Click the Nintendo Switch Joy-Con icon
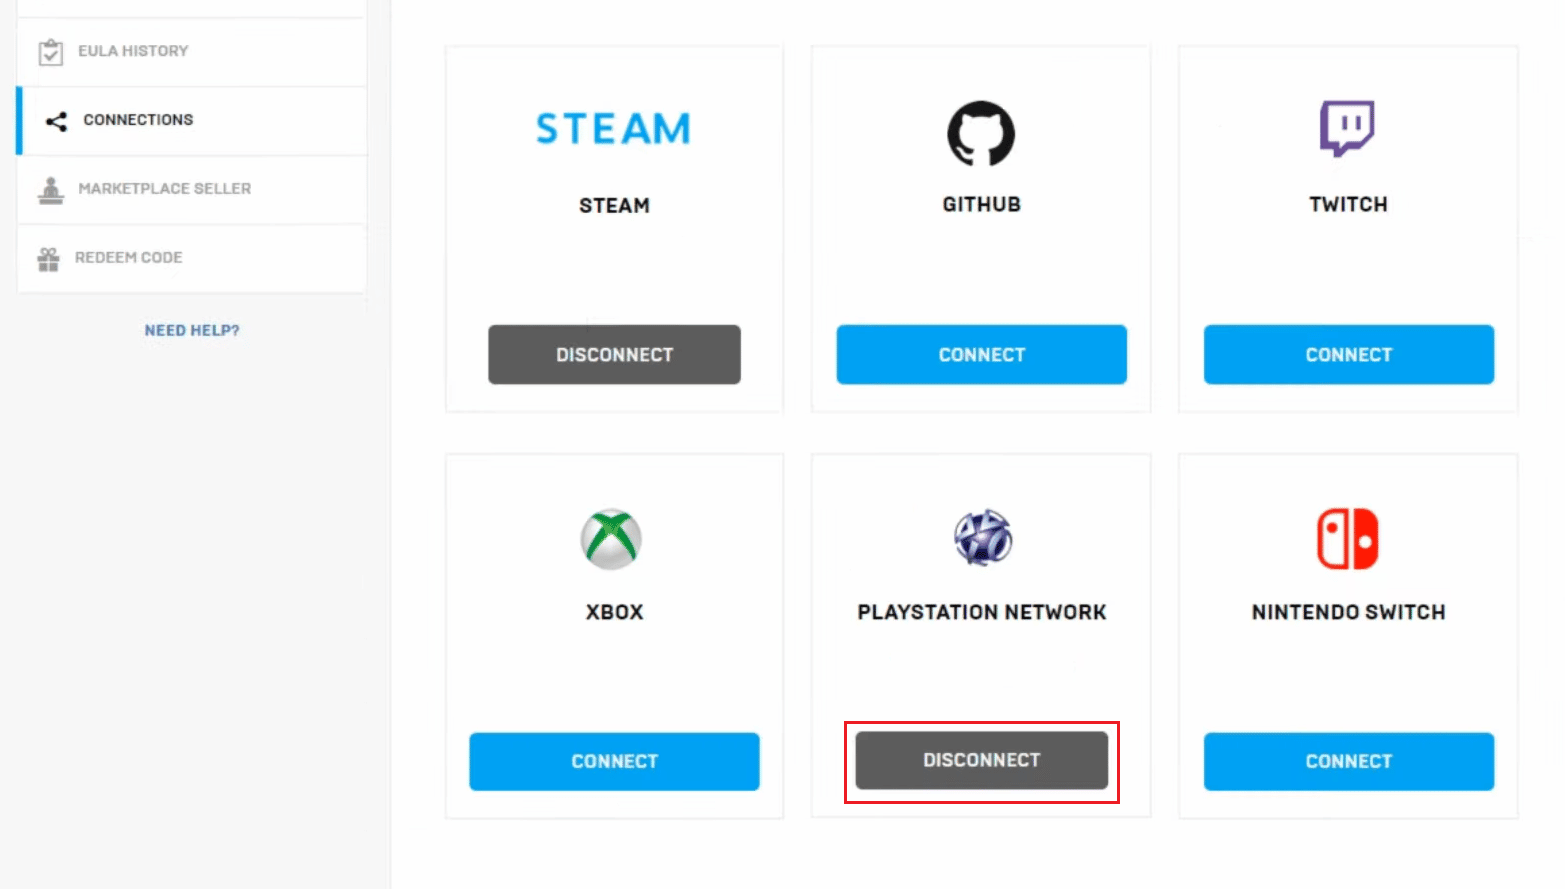Viewport: 1565px width, 889px height. 1348,540
